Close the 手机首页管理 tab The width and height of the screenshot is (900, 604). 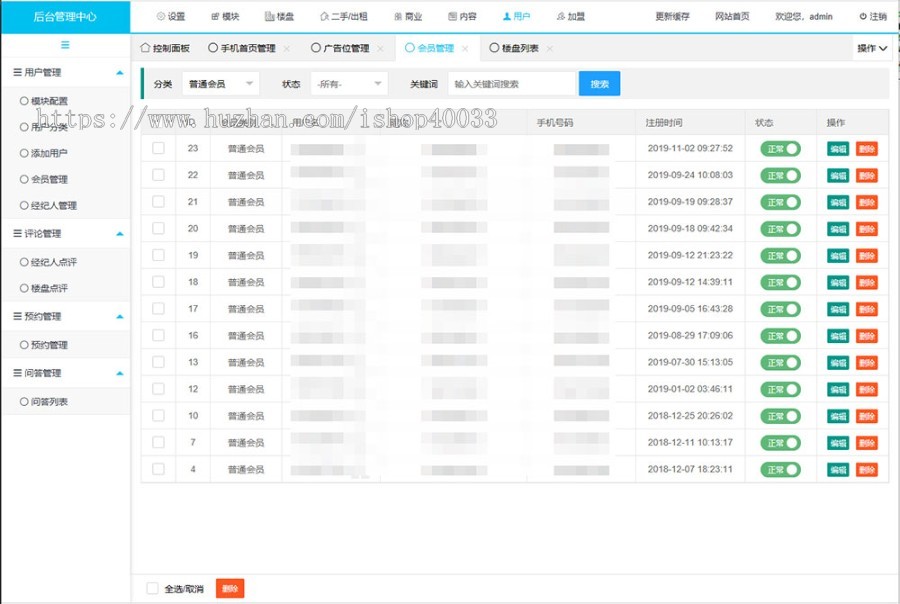[287, 49]
